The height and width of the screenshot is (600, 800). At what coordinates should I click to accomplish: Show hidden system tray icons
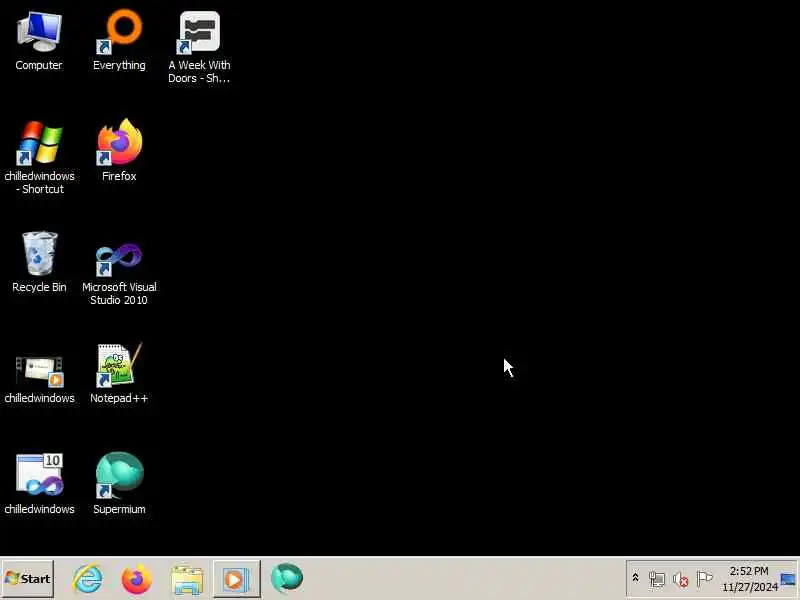(x=635, y=578)
